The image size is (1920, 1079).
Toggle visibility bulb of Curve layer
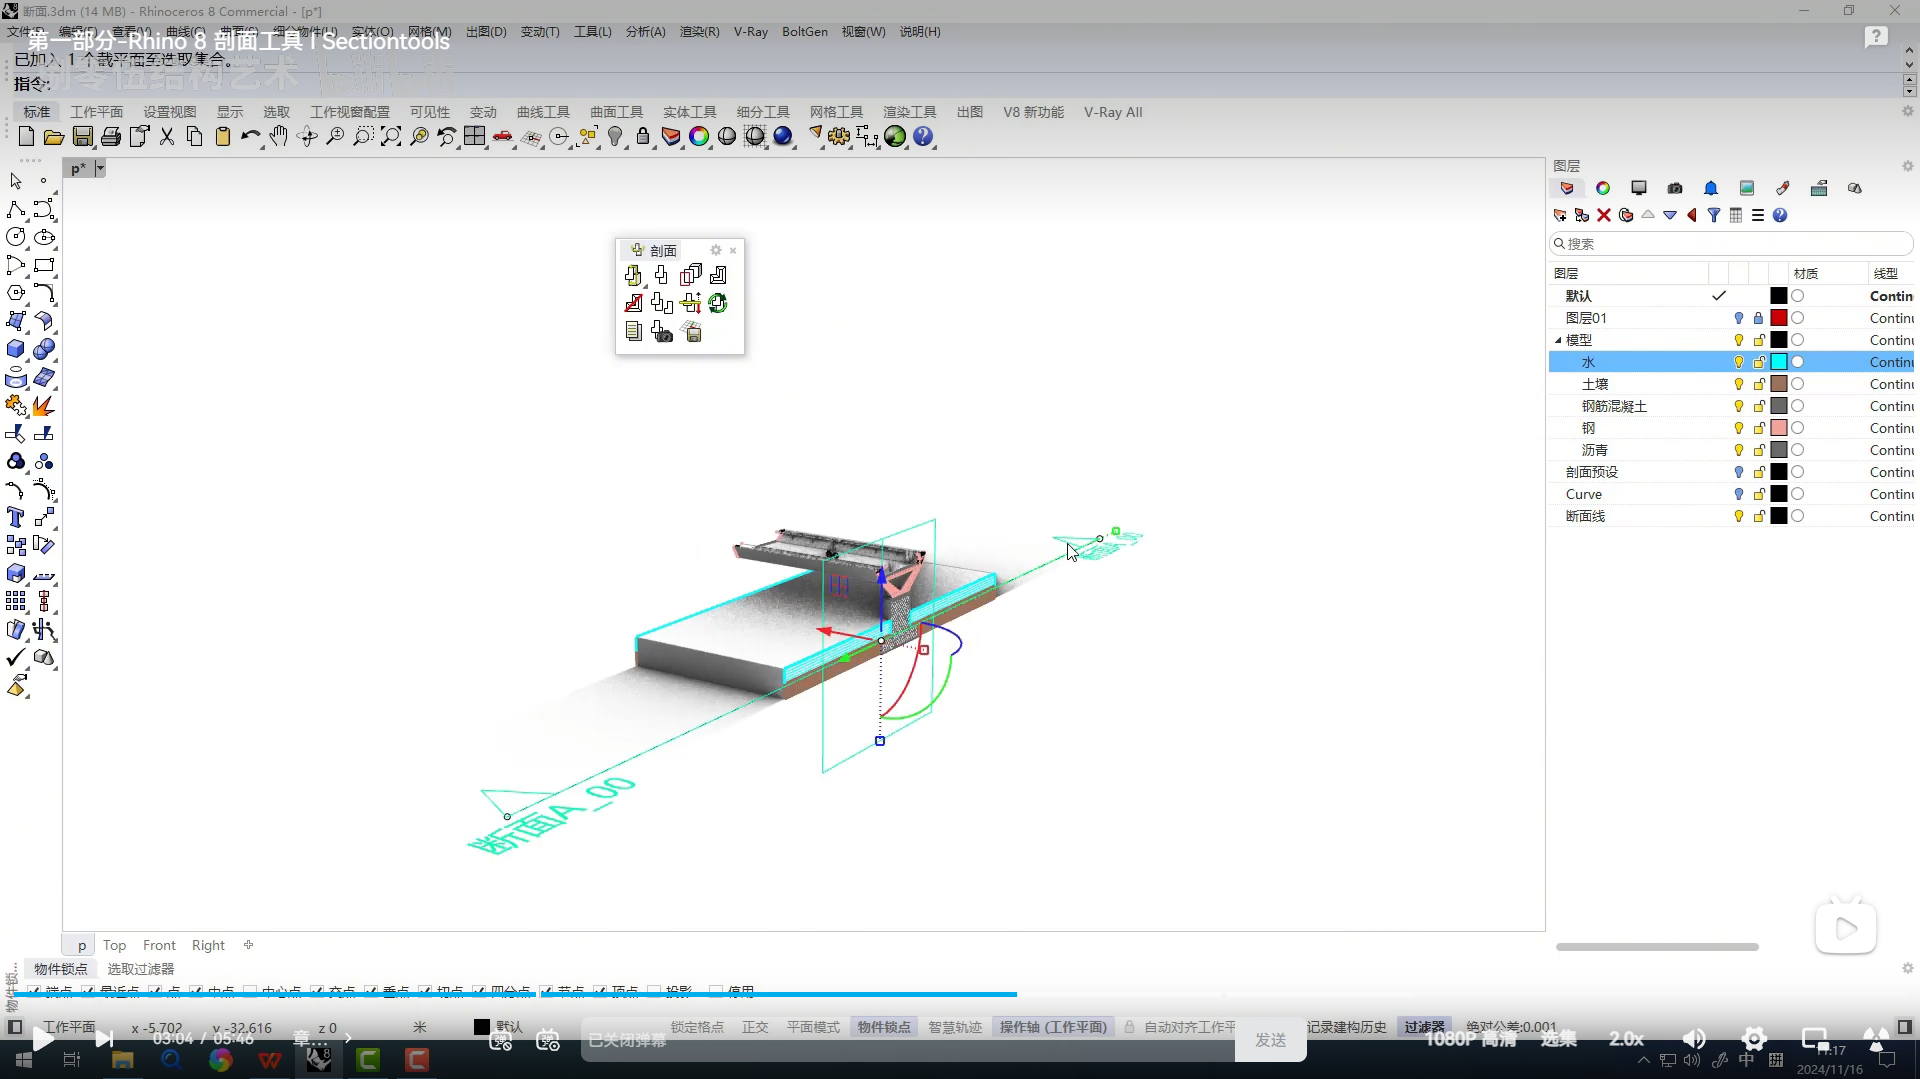pyautogui.click(x=1739, y=494)
